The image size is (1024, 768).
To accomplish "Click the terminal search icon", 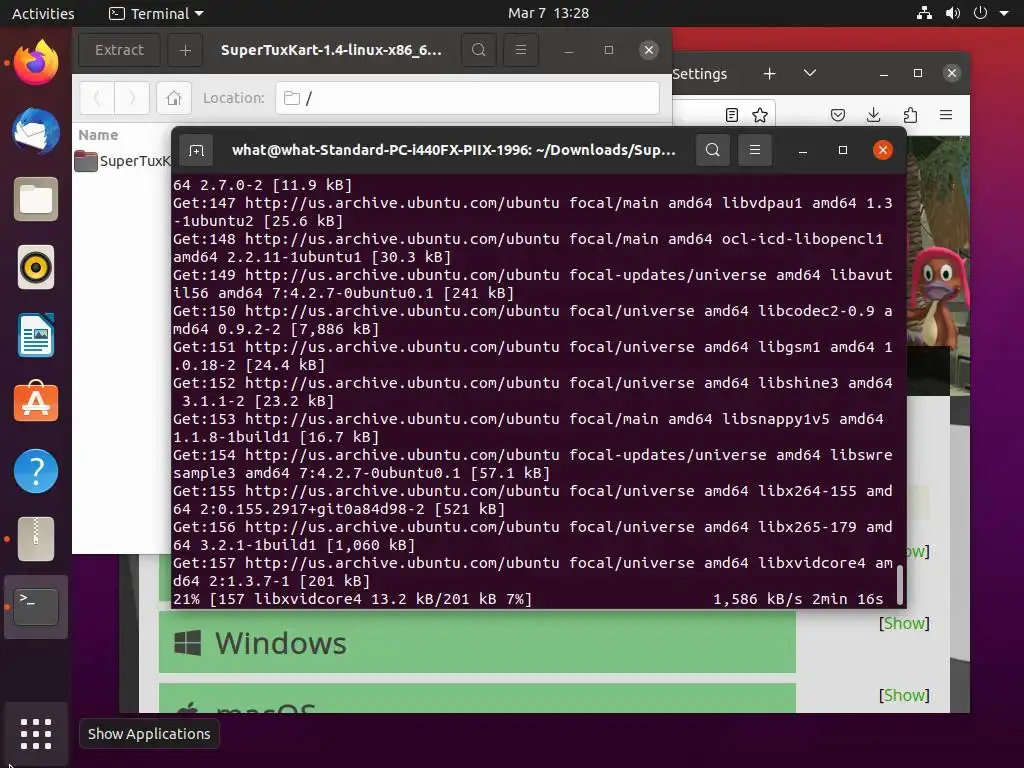I will (712, 150).
